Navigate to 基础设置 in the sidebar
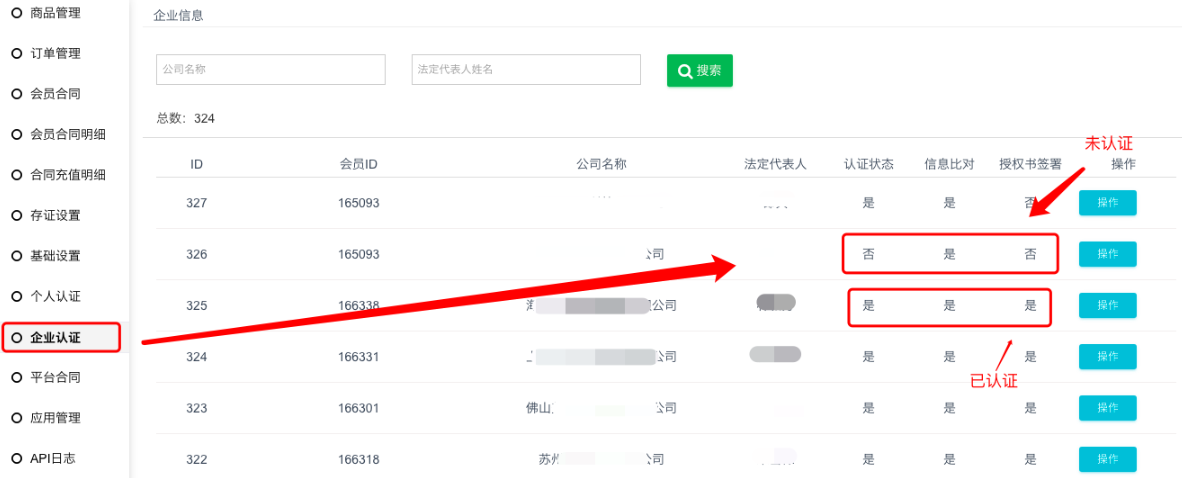 pos(55,256)
